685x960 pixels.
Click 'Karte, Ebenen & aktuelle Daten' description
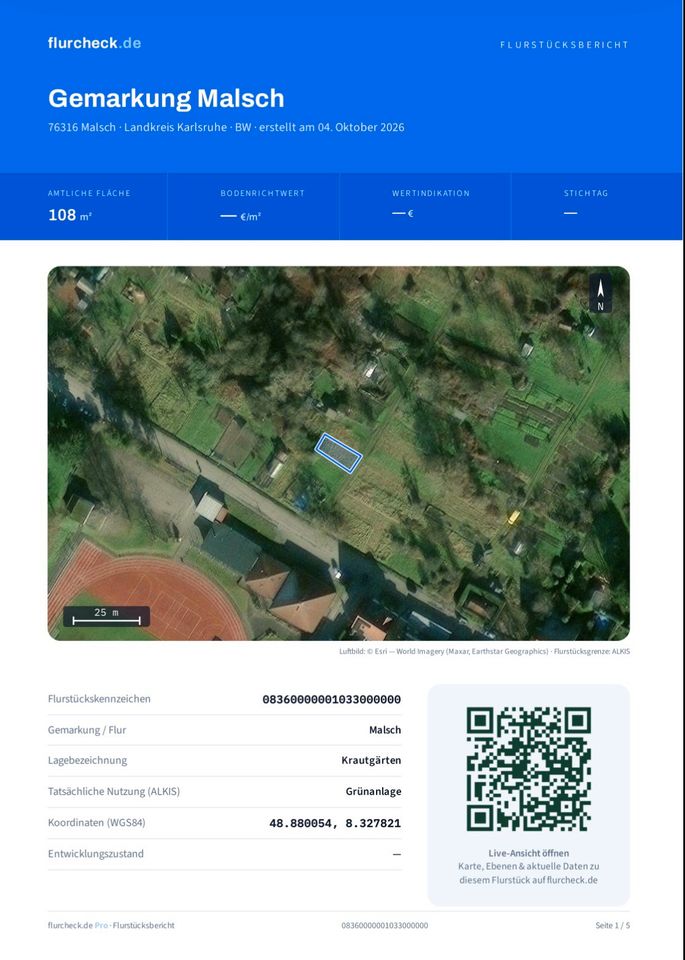529,873
